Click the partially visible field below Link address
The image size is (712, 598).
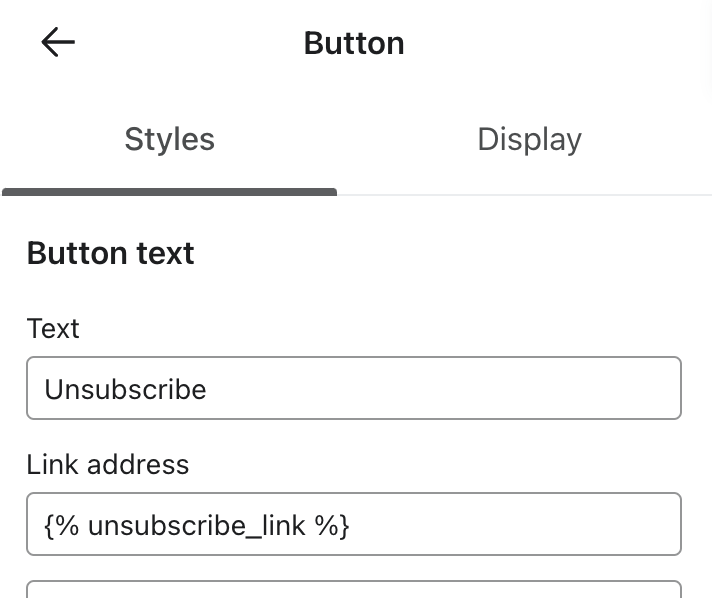pyautogui.click(x=353, y=589)
